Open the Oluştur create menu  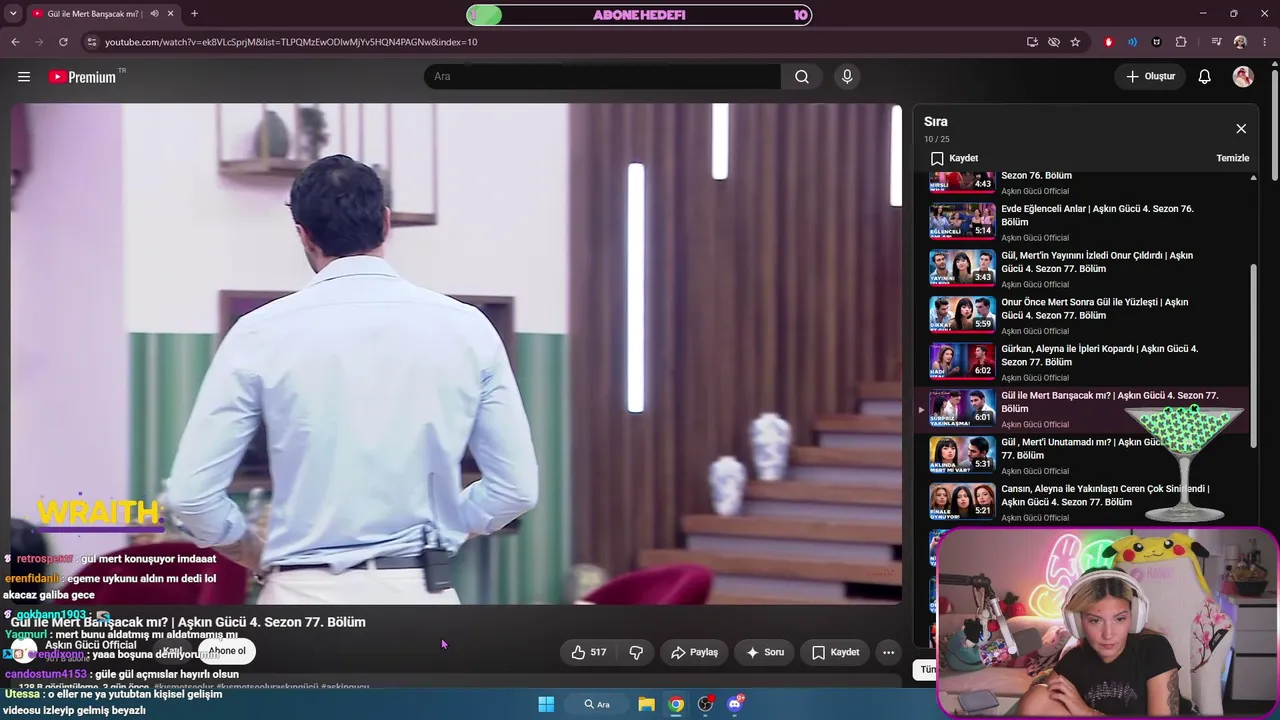1150,77
